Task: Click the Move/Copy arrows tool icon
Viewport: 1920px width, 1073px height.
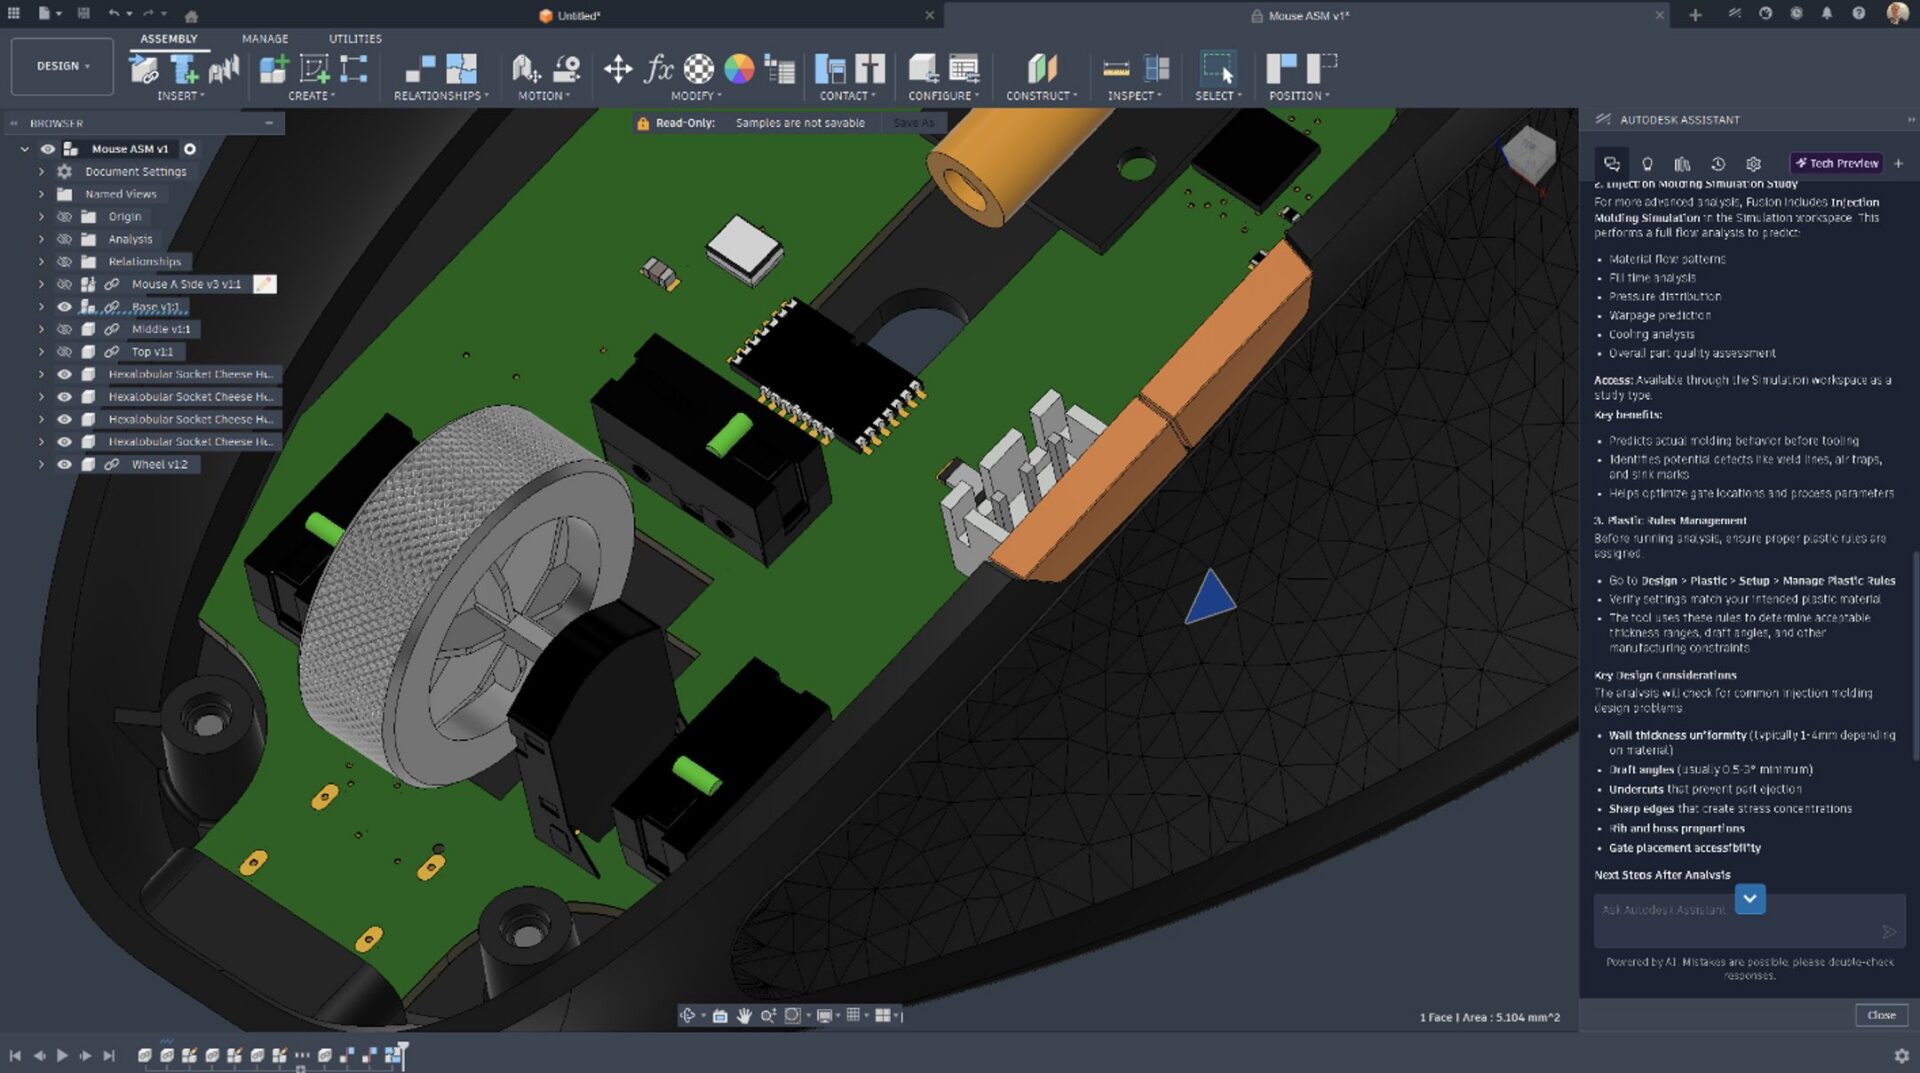Action: [618, 69]
